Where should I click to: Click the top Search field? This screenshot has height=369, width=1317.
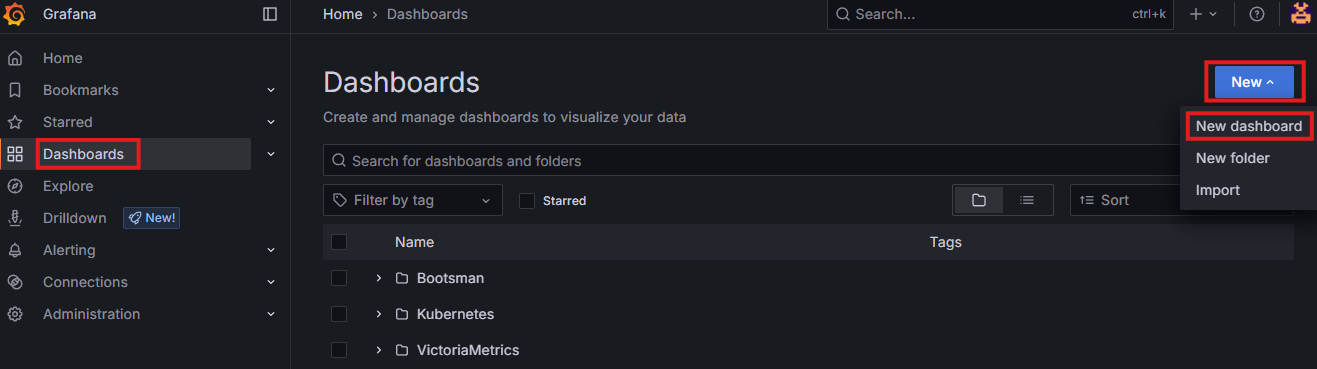pyautogui.click(x=1001, y=14)
